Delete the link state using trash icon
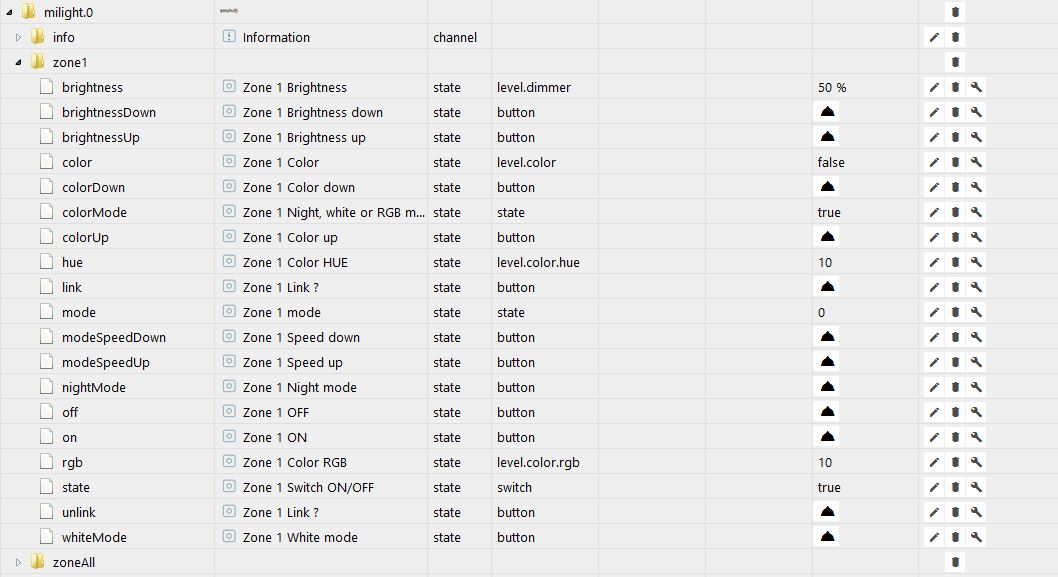 pos(955,287)
